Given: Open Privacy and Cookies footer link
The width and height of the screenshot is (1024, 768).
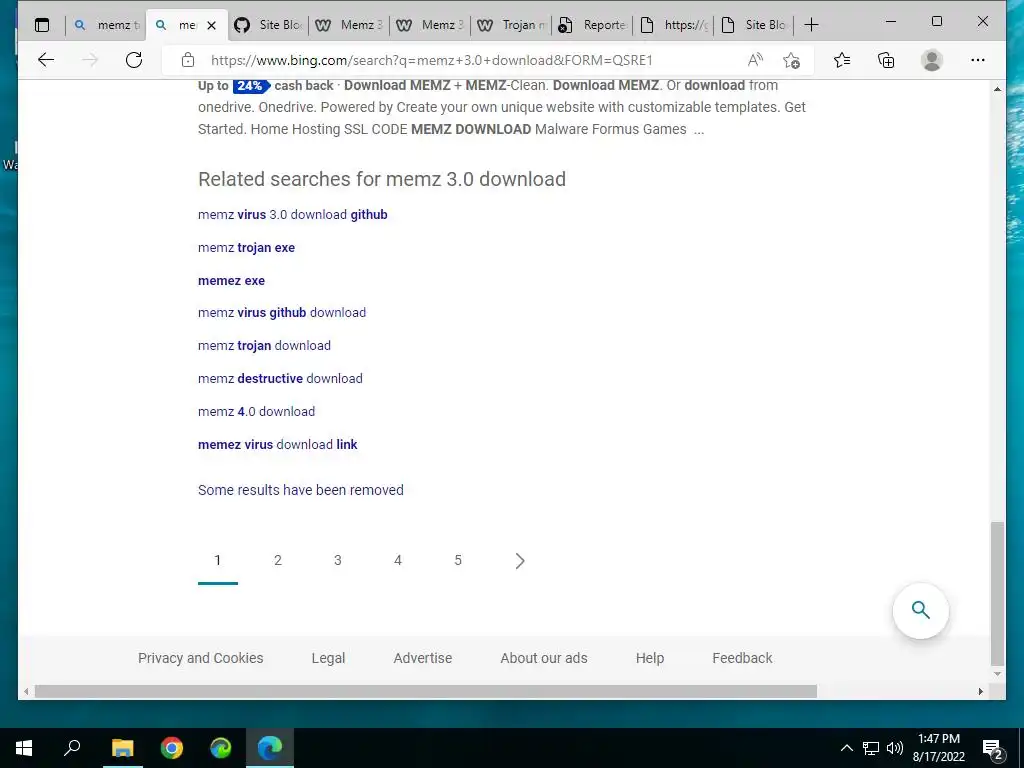Looking at the screenshot, I should [200, 658].
